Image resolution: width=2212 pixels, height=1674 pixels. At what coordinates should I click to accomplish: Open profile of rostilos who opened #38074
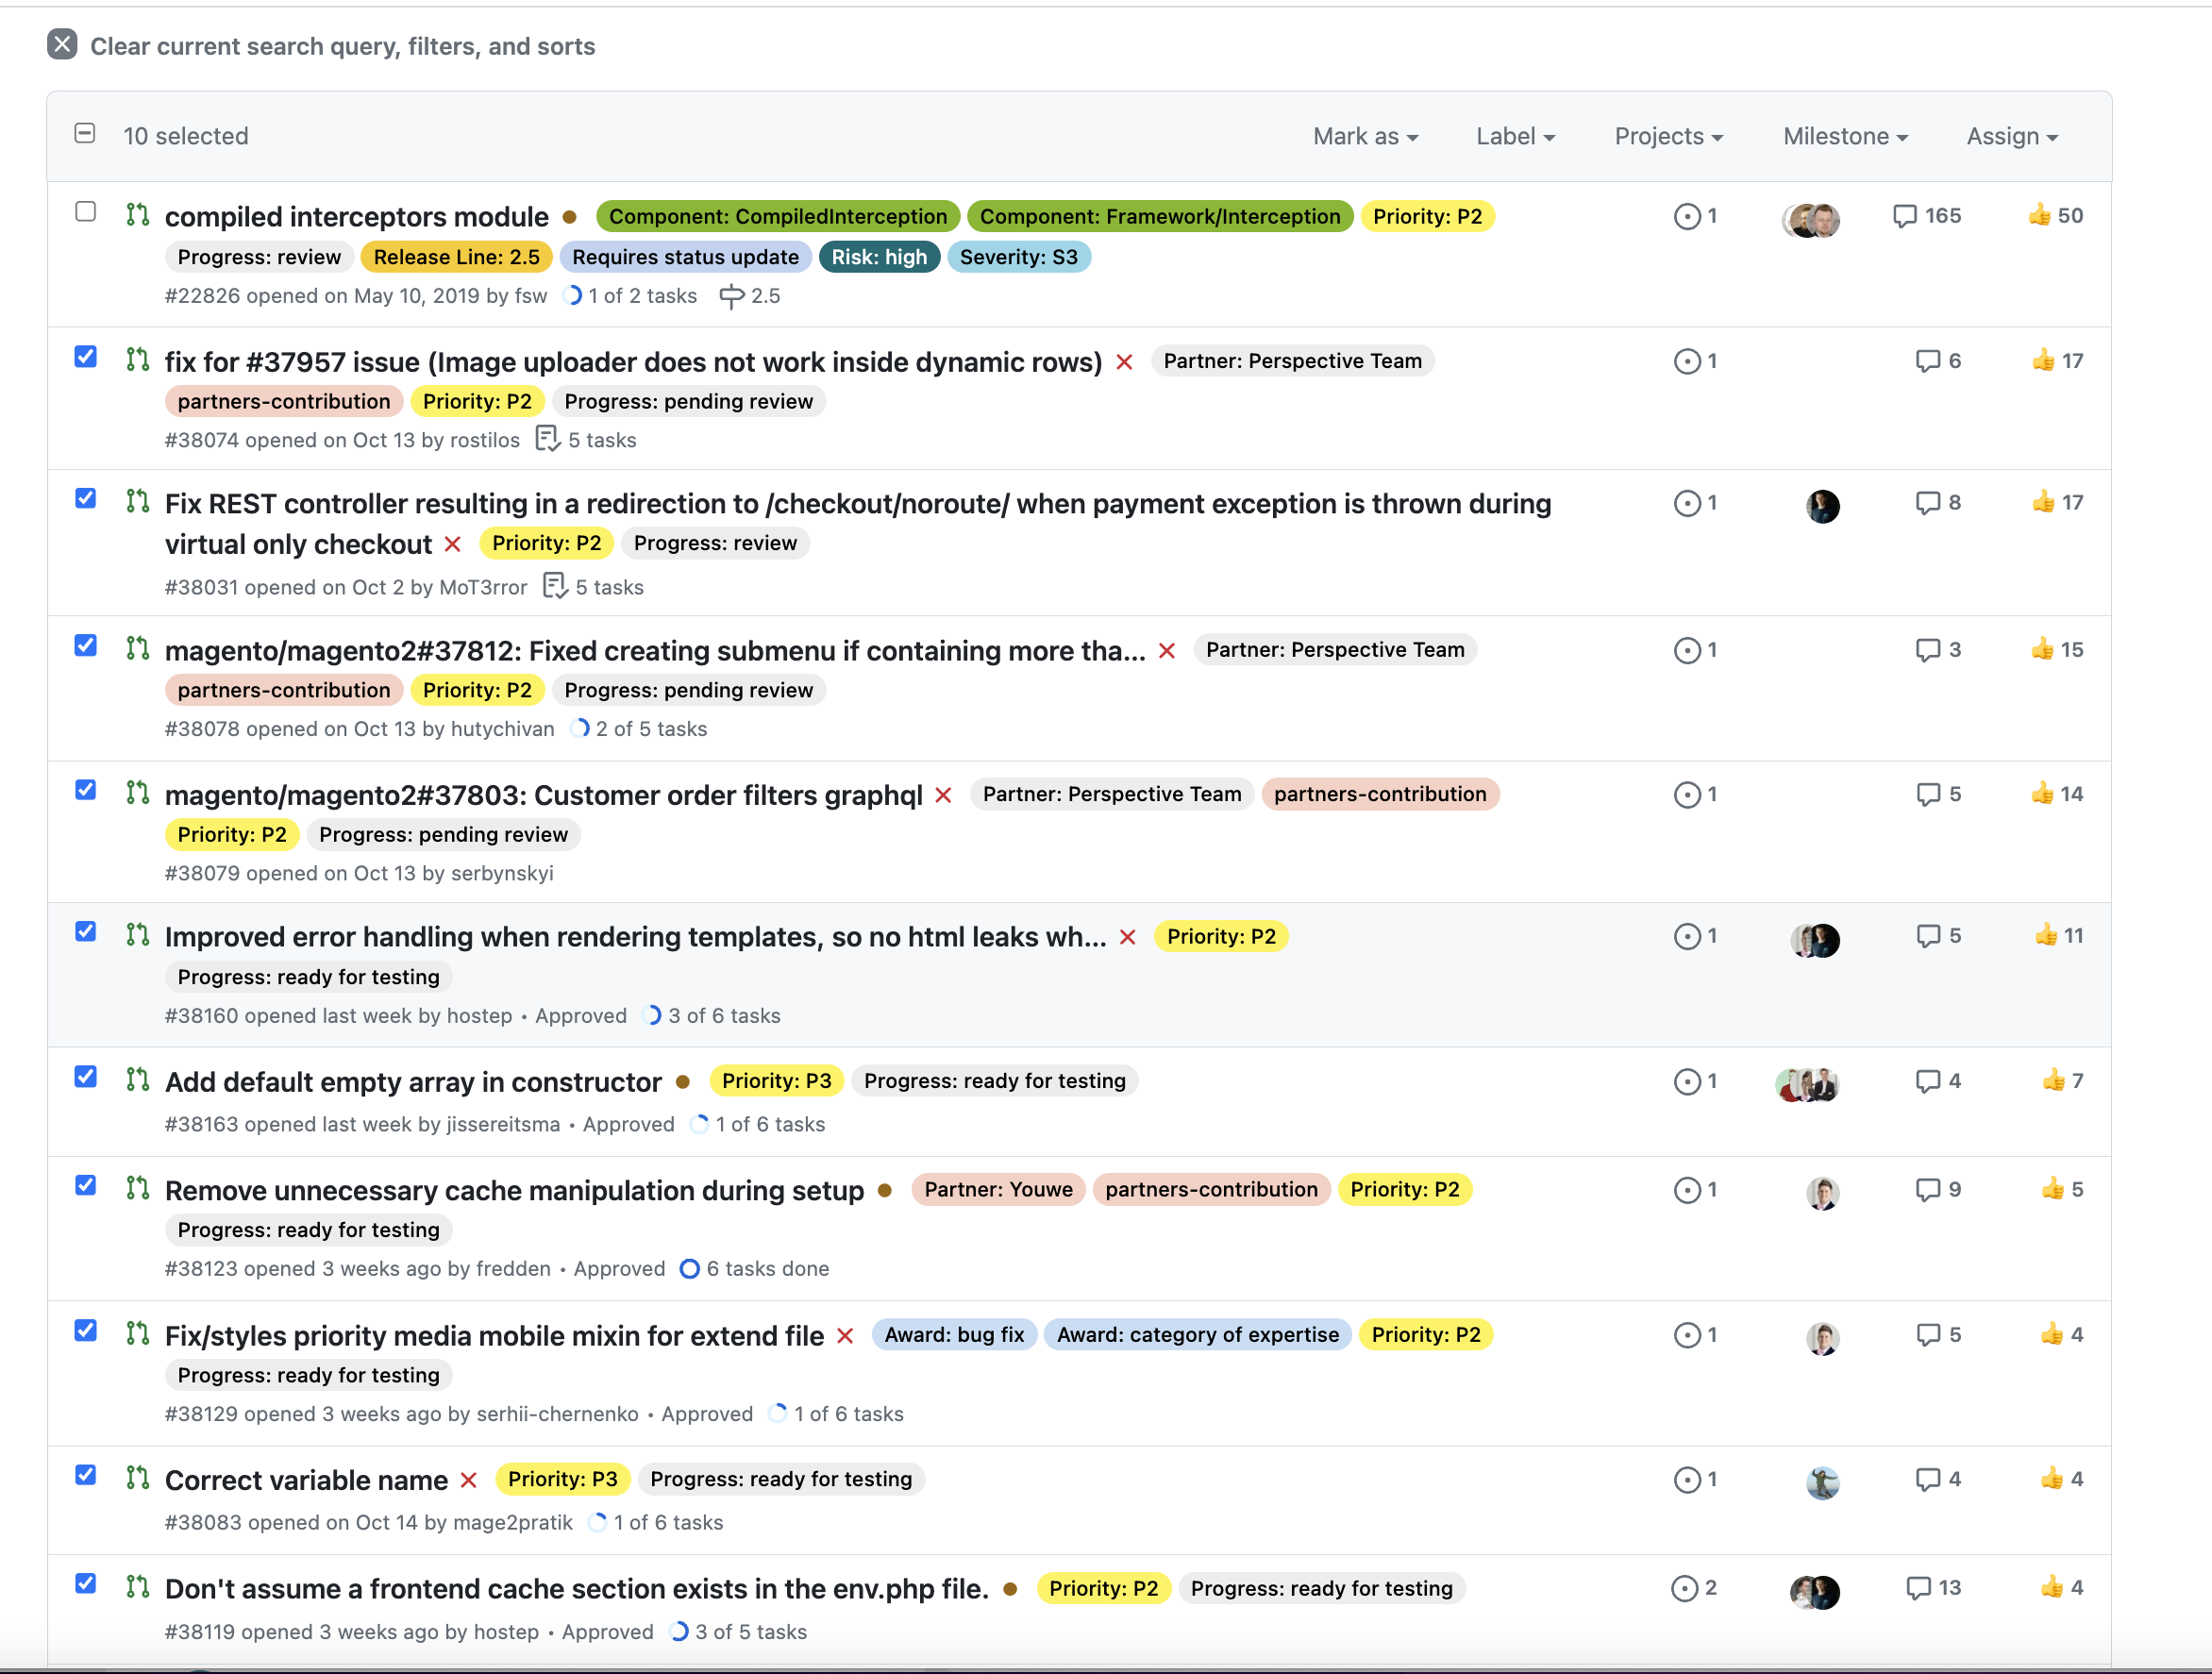pyautogui.click(x=486, y=439)
